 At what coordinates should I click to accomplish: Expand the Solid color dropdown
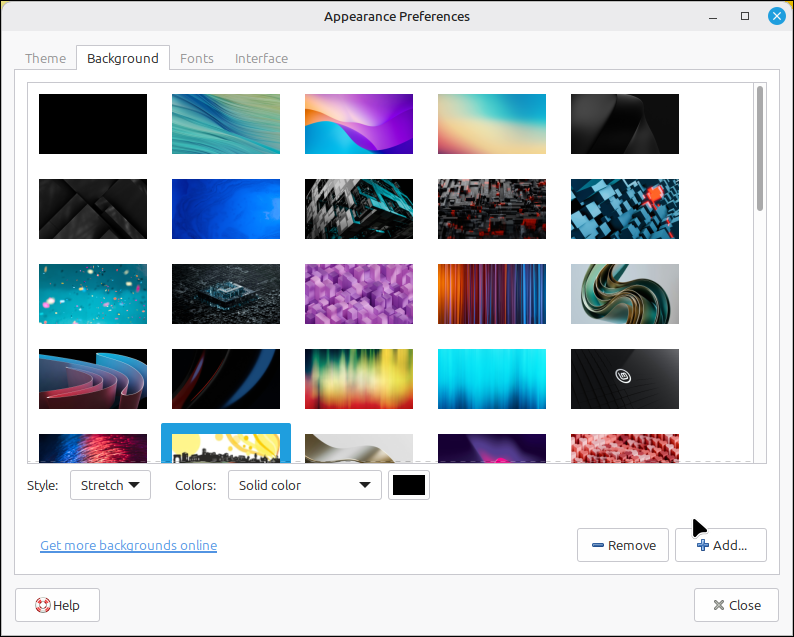[x=305, y=486]
